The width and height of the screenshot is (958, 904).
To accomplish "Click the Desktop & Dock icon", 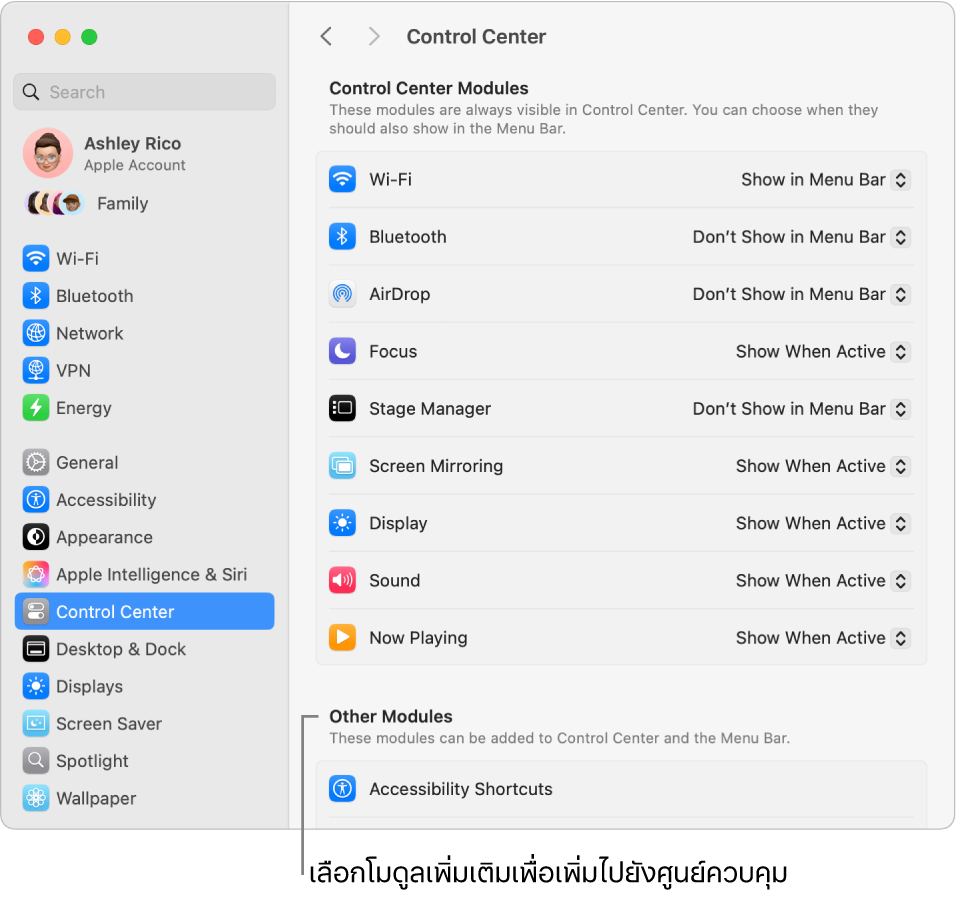I will [x=36, y=649].
